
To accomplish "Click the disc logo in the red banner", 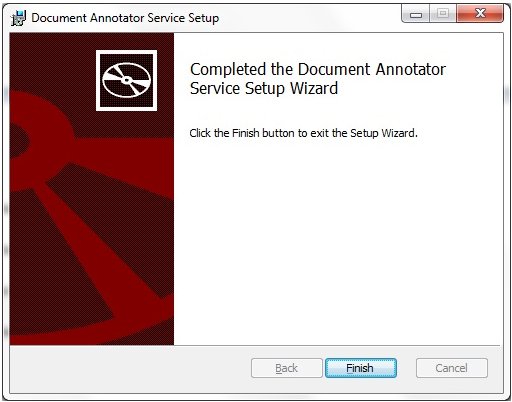I will point(126,80).
